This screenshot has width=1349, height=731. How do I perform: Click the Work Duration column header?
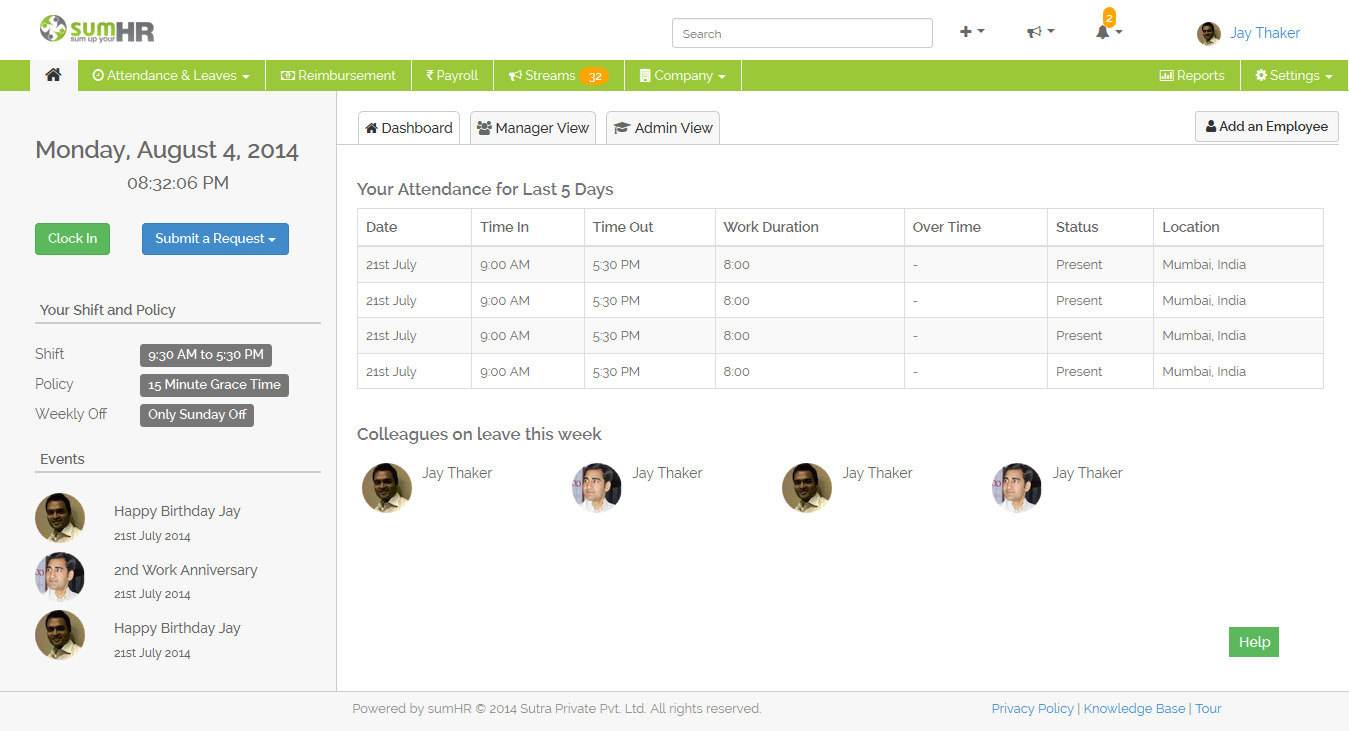[x=810, y=227]
